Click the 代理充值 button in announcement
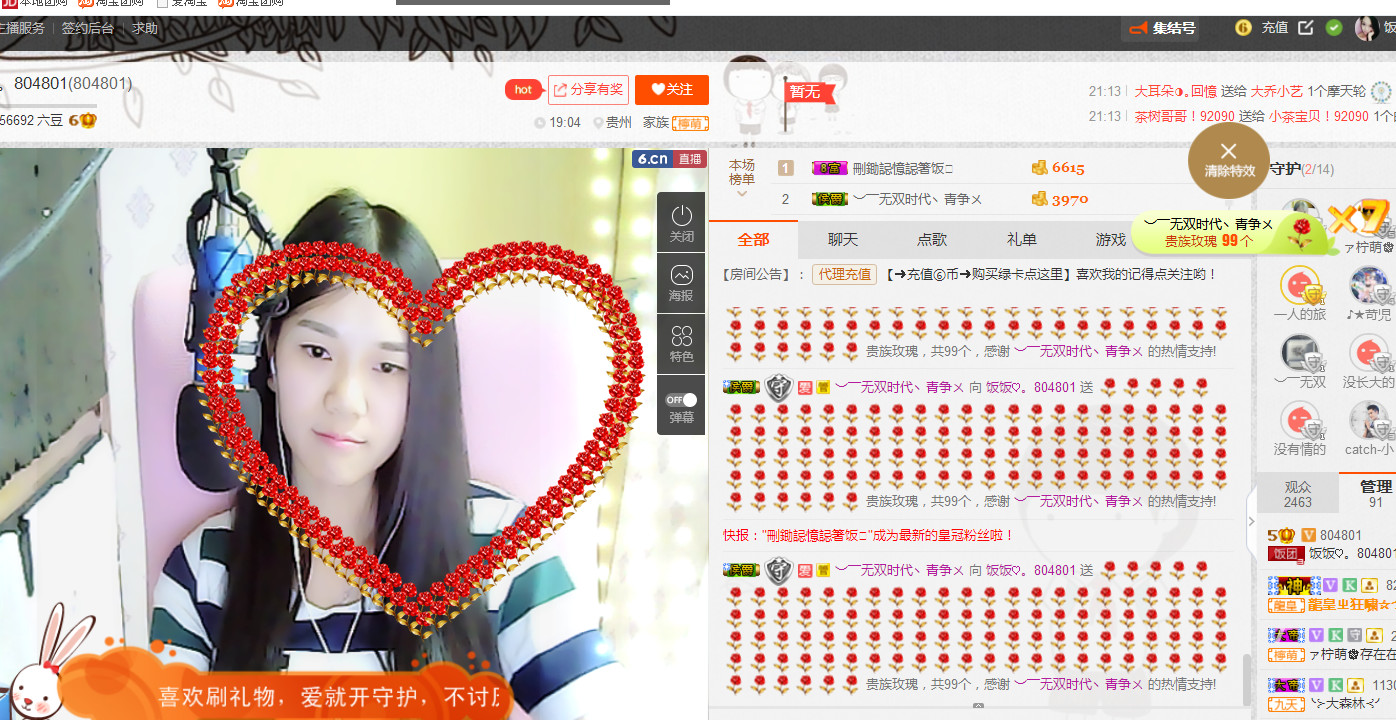This screenshot has height=720, width=1396. pos(844,274)
